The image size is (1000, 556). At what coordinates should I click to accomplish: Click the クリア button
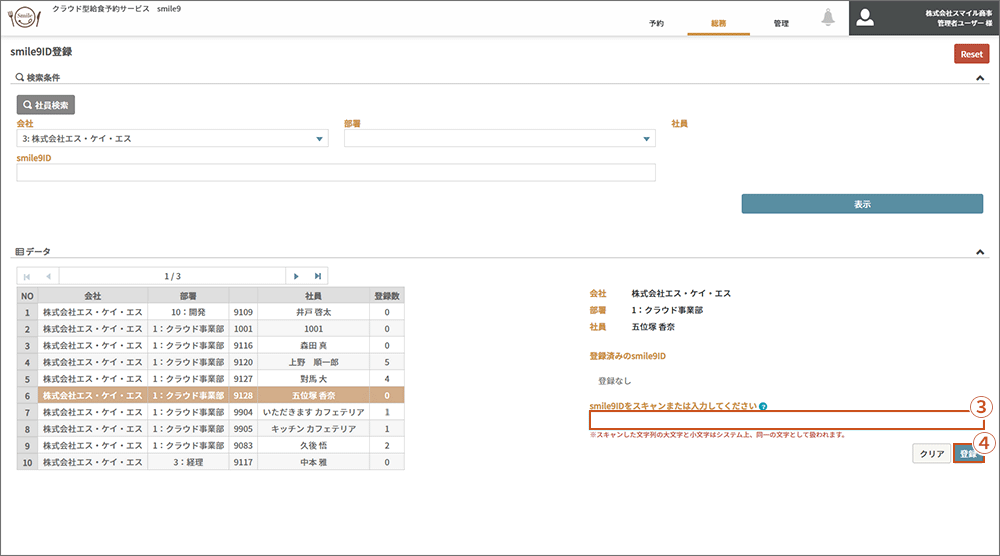(932, 454)
